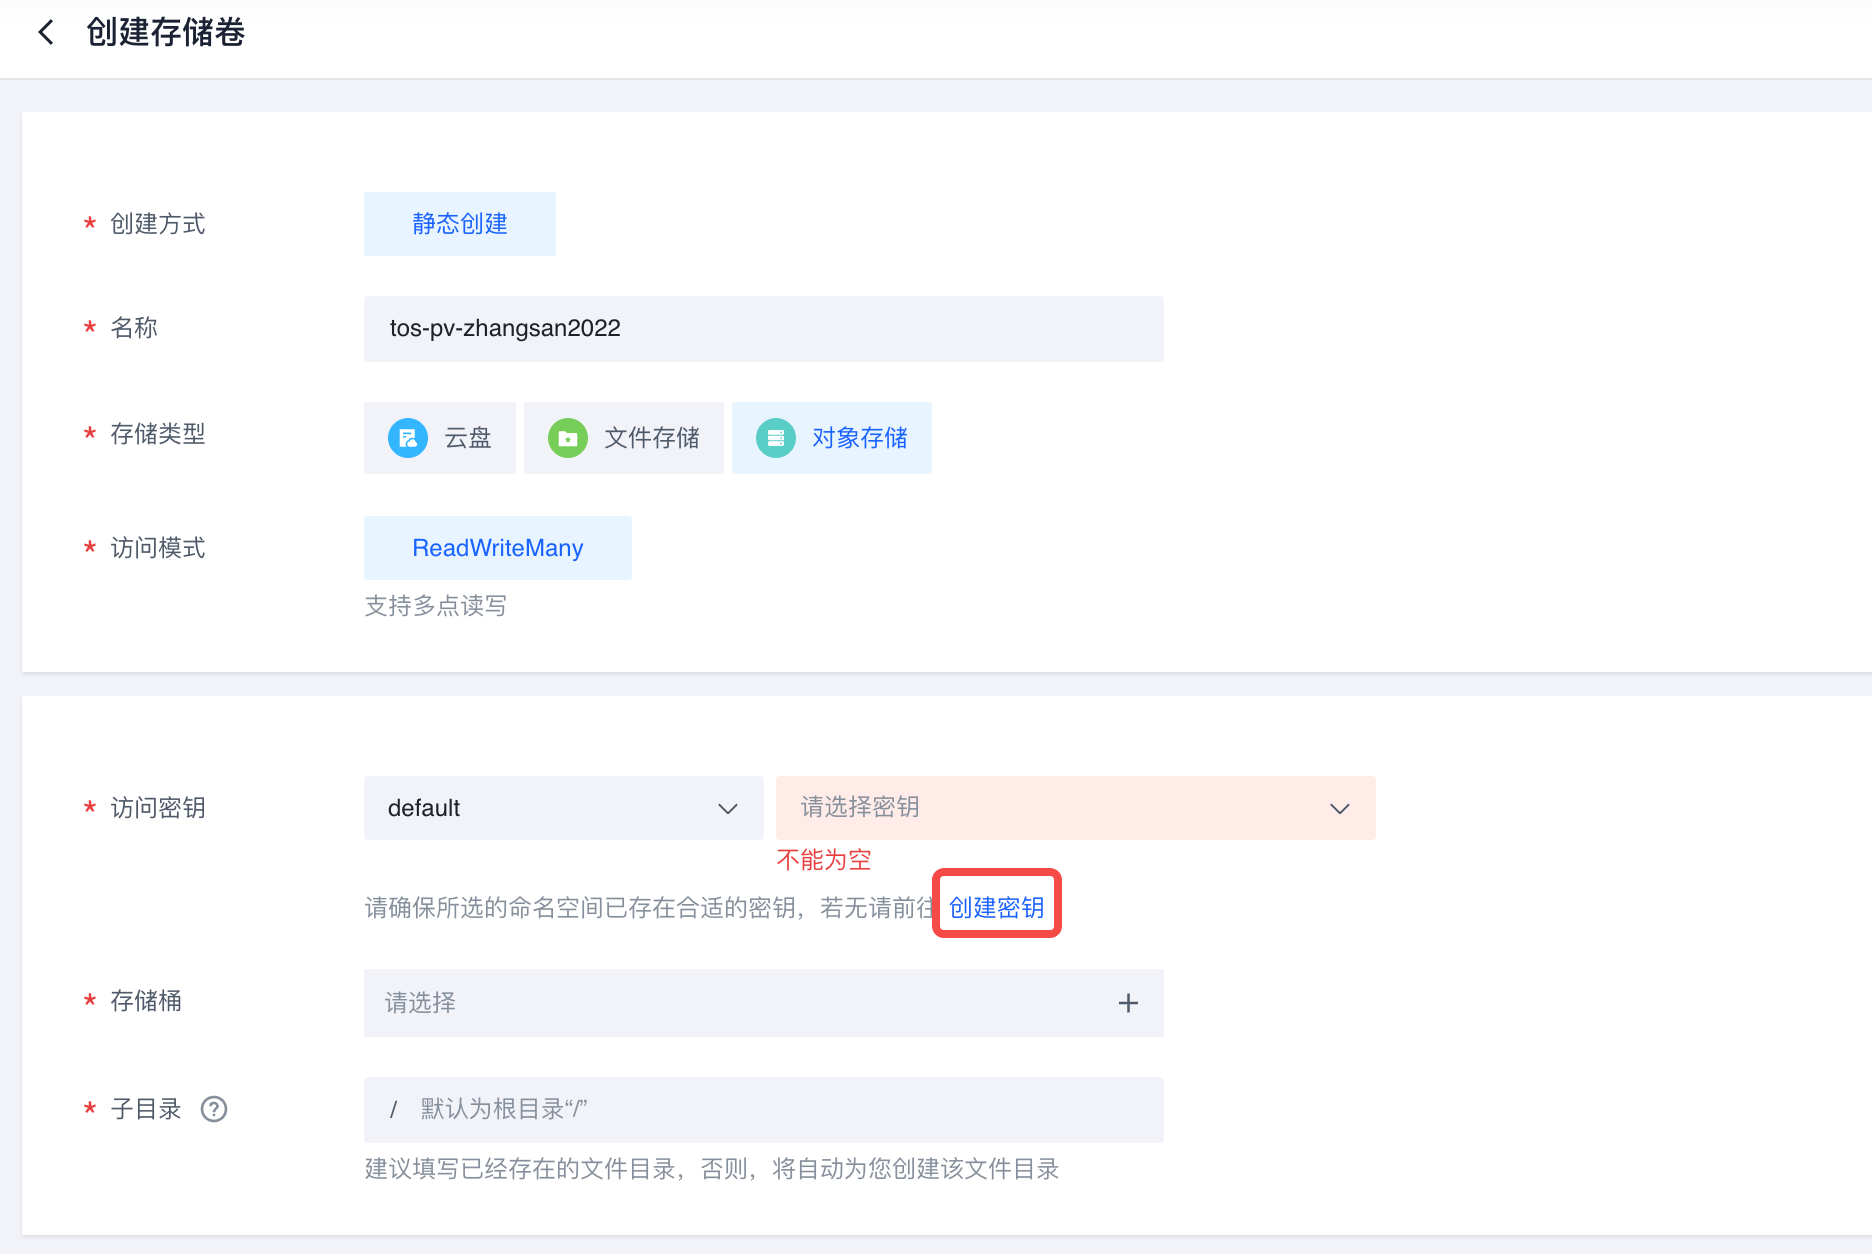
Task: Click the cloud disk (云盘) icon
Action: point(408,438)
